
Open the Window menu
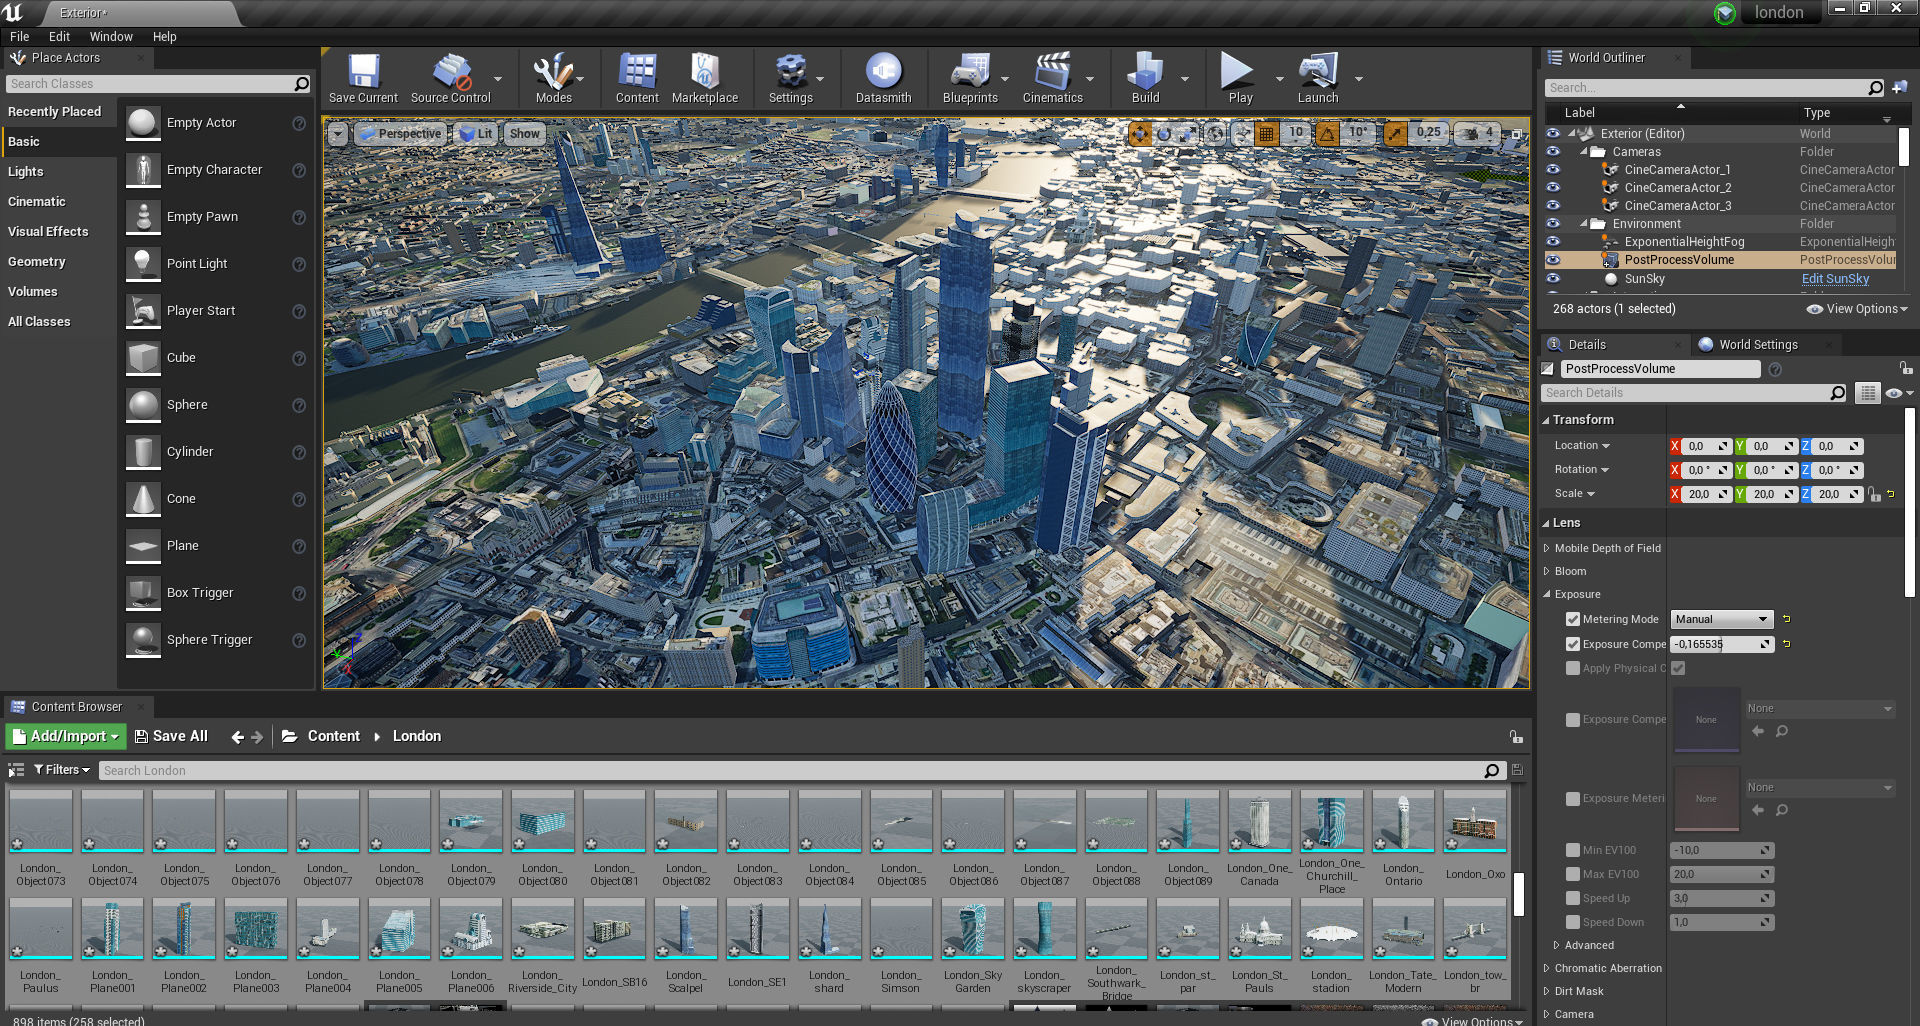pos(111,37)
